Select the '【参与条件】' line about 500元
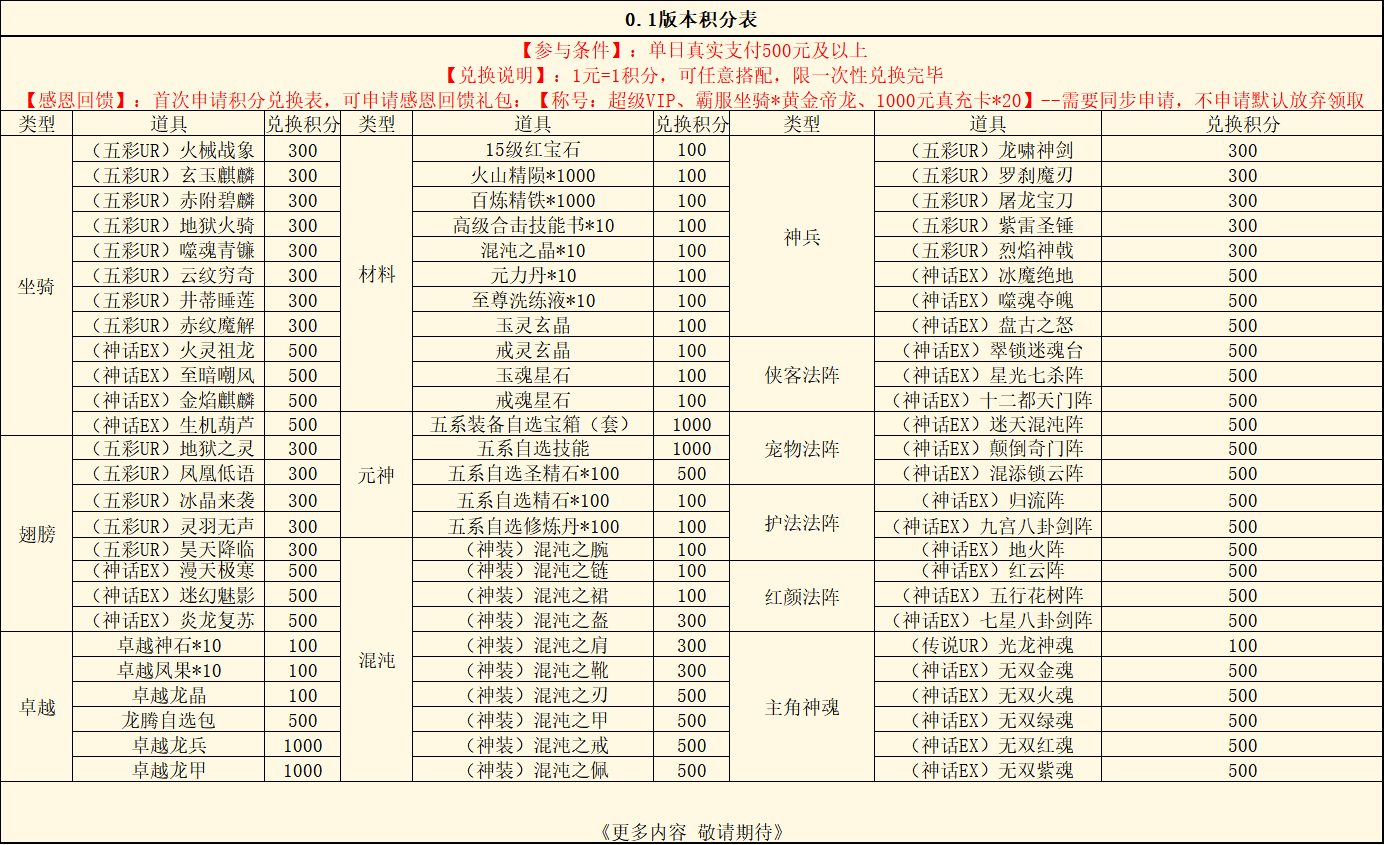This screenshot has width=1384, height=845. pos(693,50)
